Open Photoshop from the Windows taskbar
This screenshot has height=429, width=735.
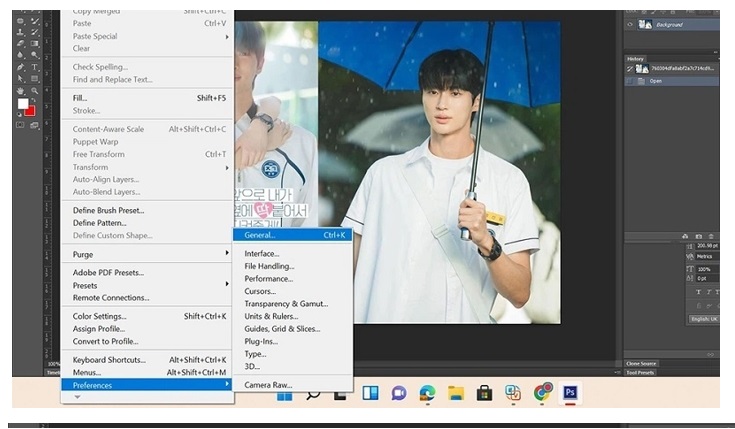[571, 393]
